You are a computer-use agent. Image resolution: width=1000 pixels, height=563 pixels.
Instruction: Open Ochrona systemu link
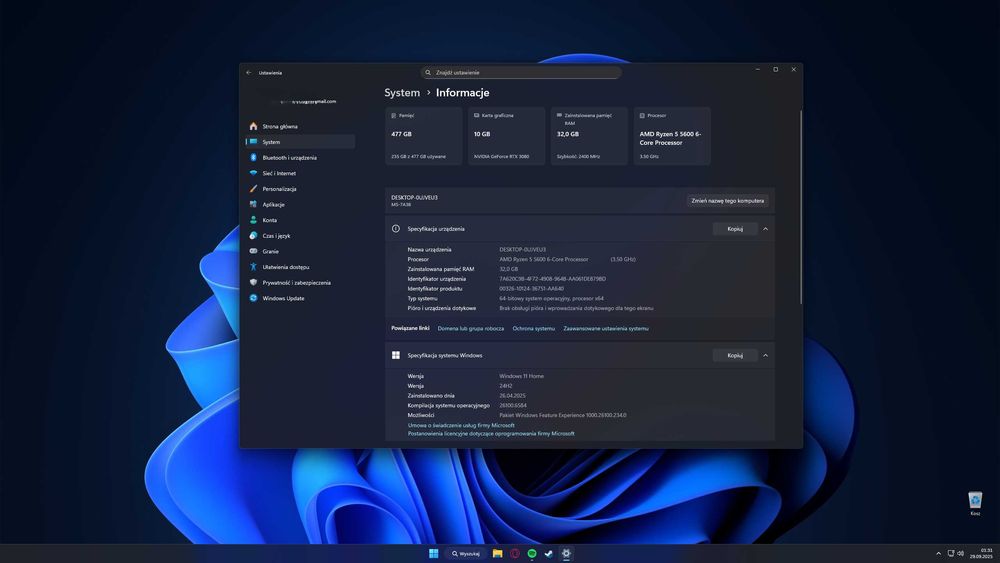pos(534,328)
